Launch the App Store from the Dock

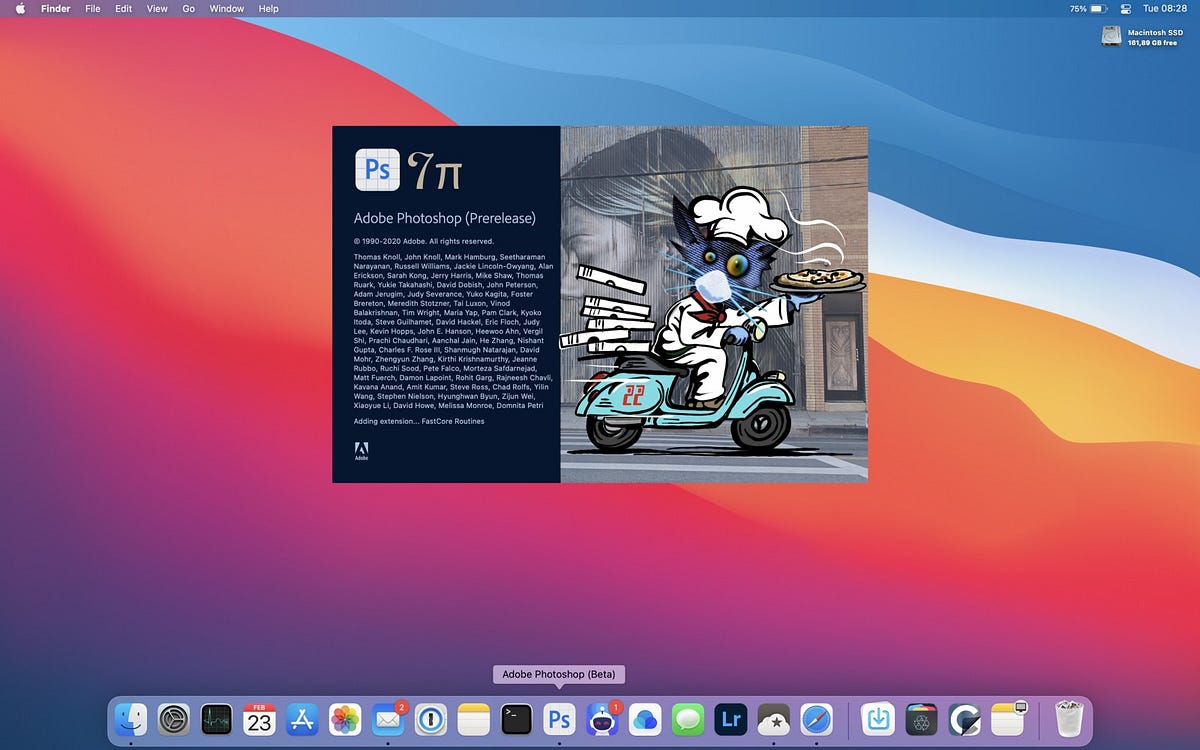[302, 719]
